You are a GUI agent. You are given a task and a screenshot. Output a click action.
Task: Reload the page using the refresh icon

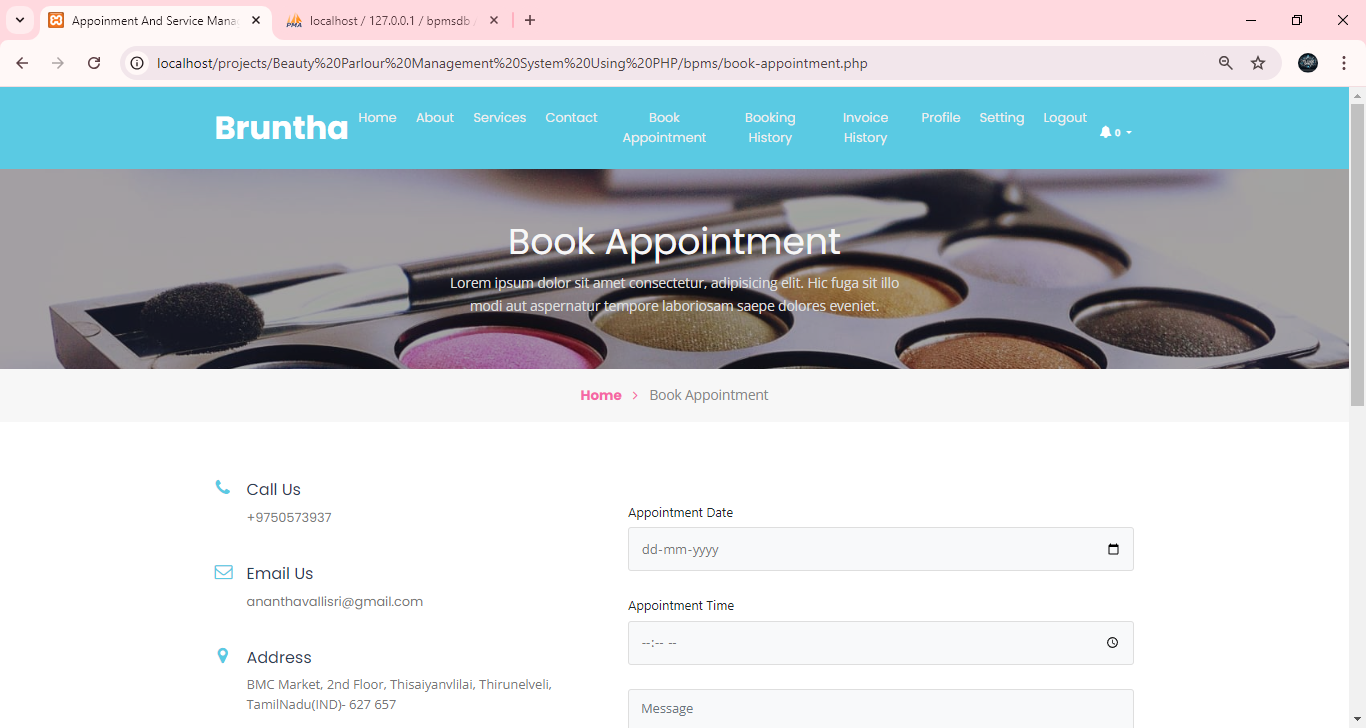coord(94,62)
